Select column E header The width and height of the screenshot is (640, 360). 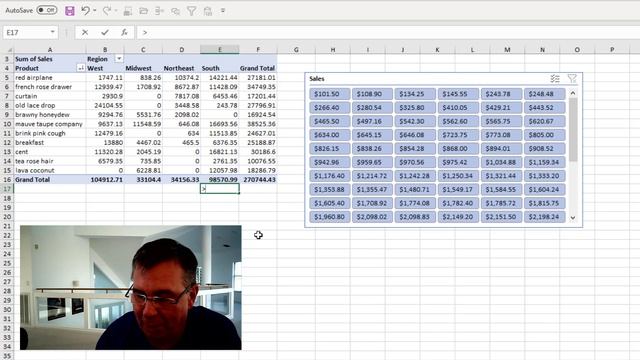pos(220,50)
